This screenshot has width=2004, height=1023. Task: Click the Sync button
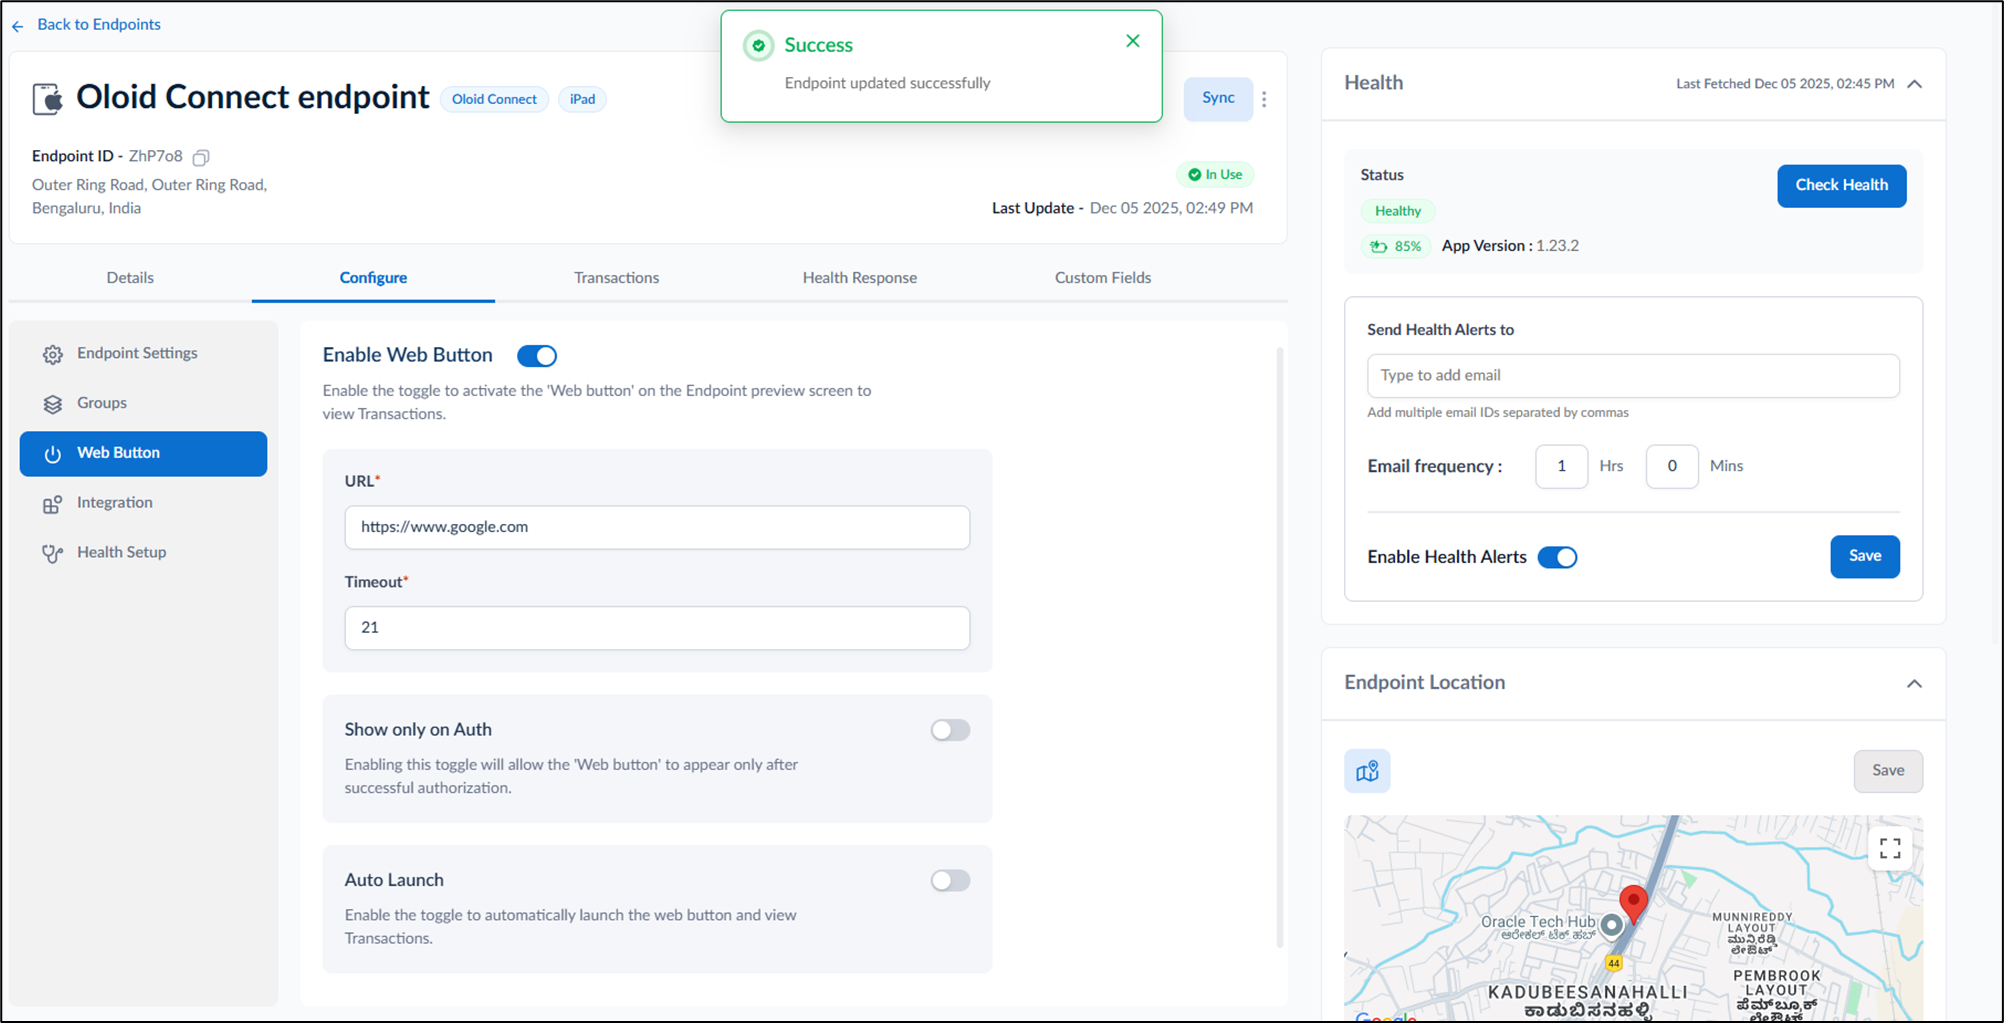tap(1218, 99)
